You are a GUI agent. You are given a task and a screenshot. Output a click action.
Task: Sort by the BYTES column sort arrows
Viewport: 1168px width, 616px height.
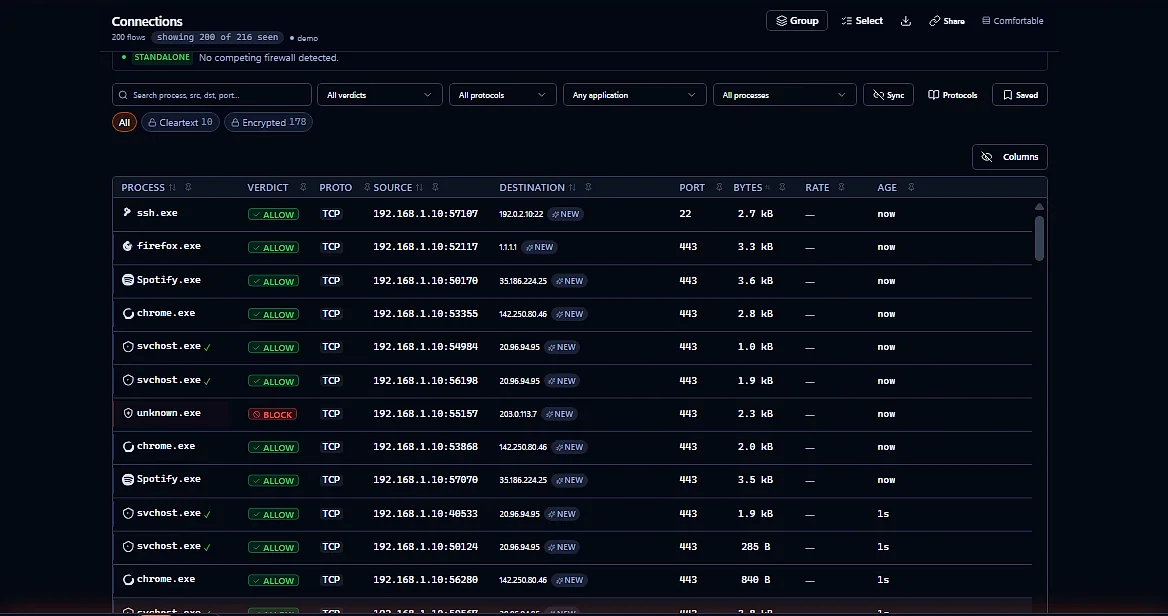pos(768,188)
